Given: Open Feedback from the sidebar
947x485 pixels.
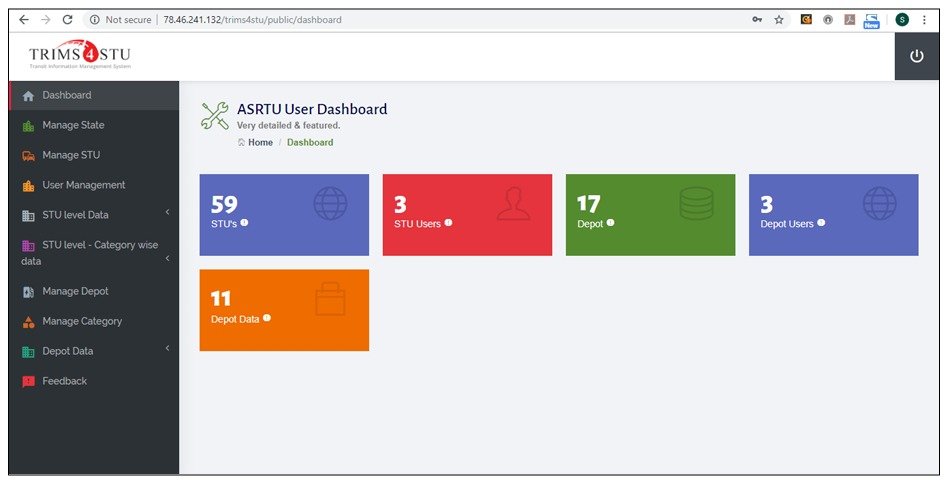Looking at the screenshot, I should pos(64,381).
